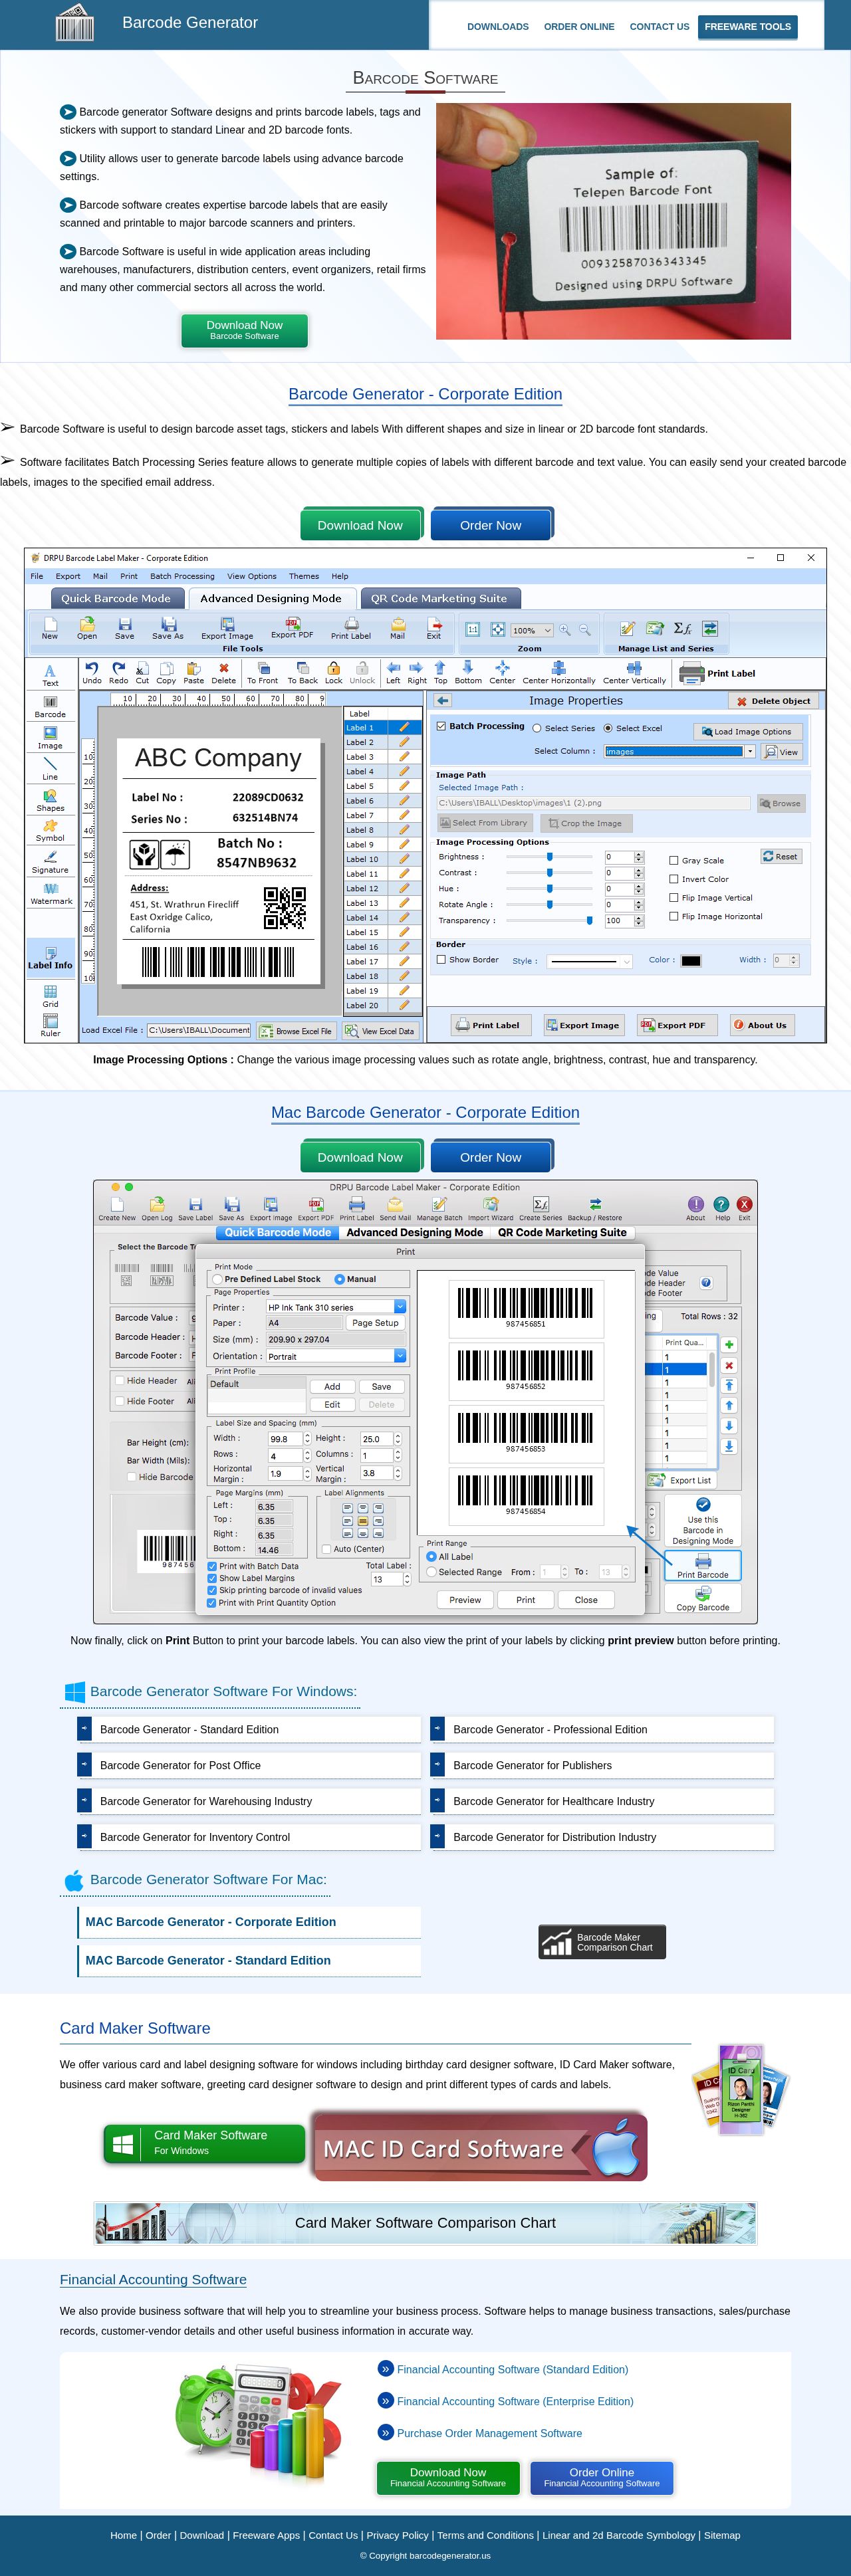Click the Border Width stepper
The width and height of the screenshot is (851, 2576).
(794, 960)
